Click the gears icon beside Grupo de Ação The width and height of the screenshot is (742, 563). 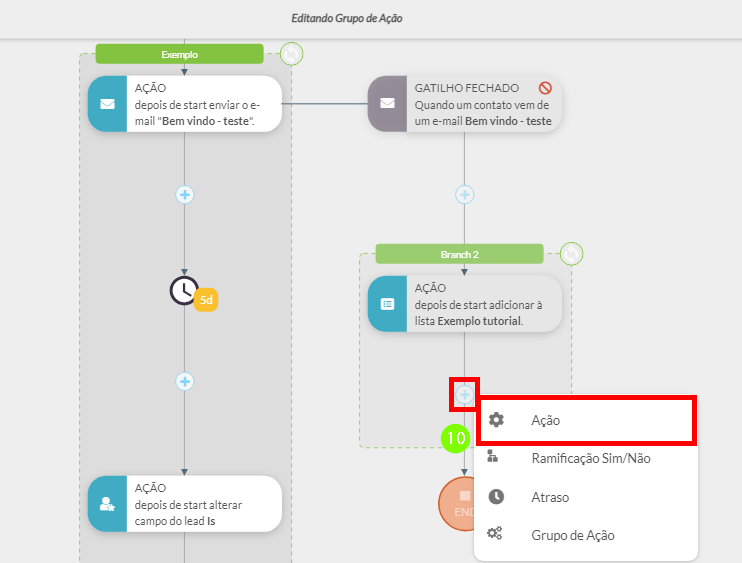pos(495,535)
